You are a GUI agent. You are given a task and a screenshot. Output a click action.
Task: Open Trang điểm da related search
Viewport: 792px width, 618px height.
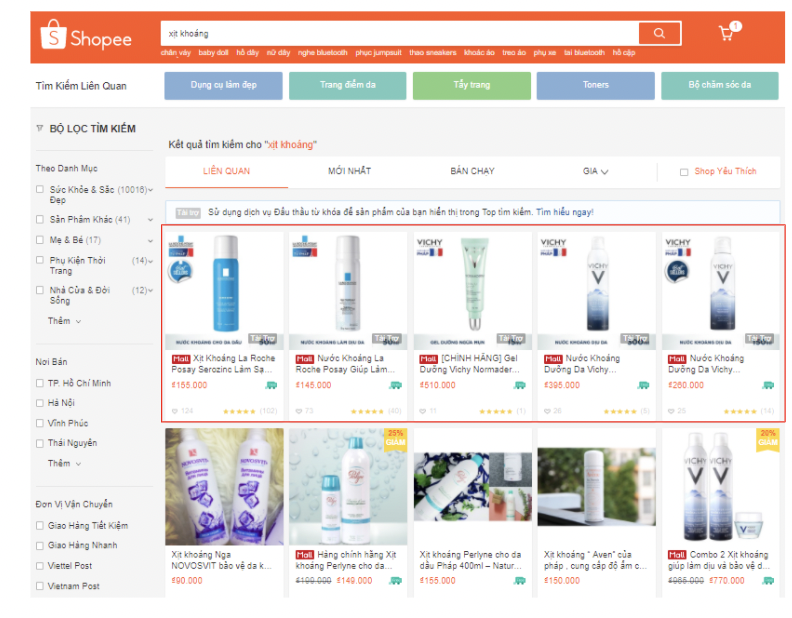[348, 85]
